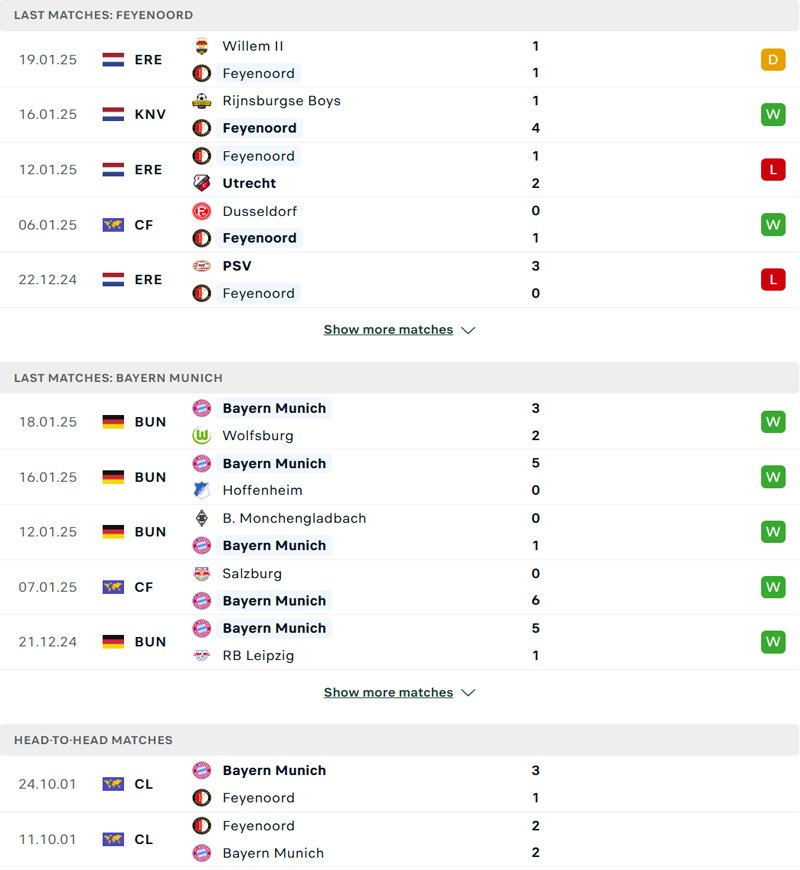The width and height of the screenshot is (800, 870).
Task: Expand Show more matches under Bayern Munich results
Action: pos(390,692)
